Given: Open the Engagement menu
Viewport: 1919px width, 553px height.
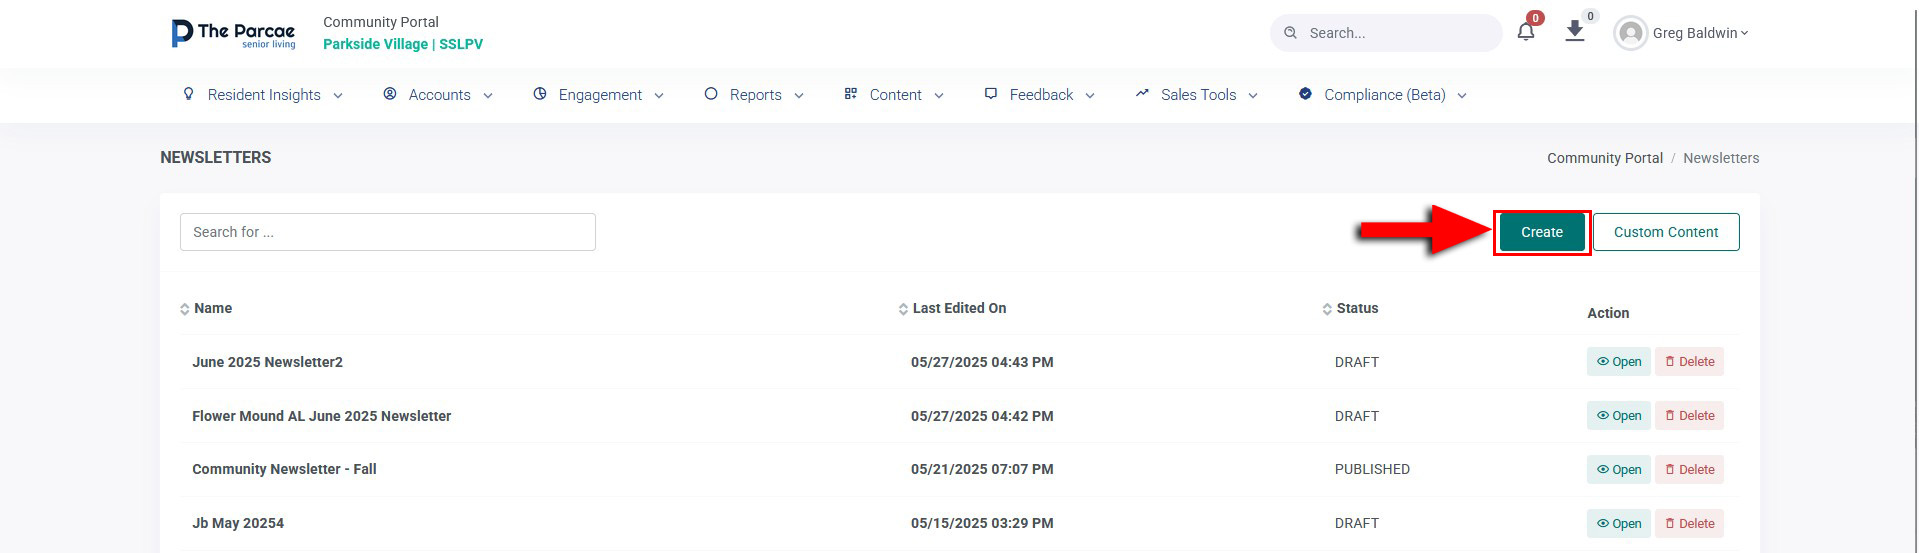Looking at the screenshot, I should point(598,95).
